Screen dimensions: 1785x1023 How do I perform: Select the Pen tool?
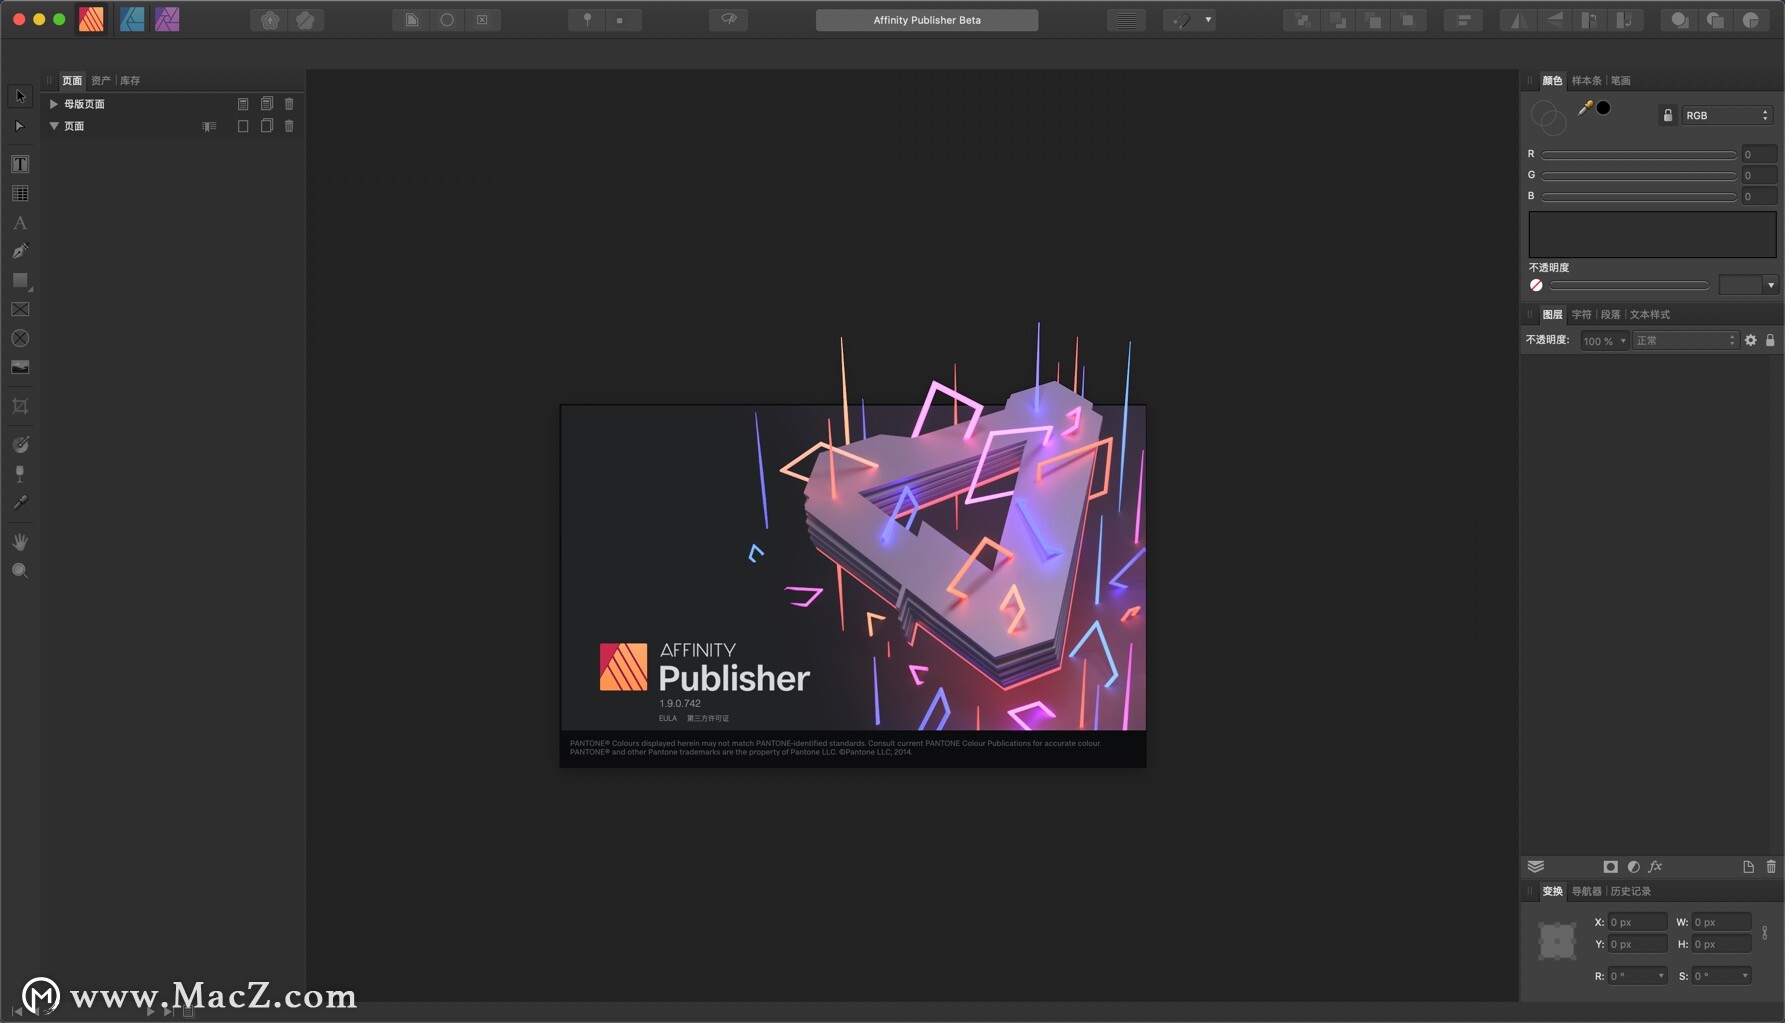coord(20,251)
